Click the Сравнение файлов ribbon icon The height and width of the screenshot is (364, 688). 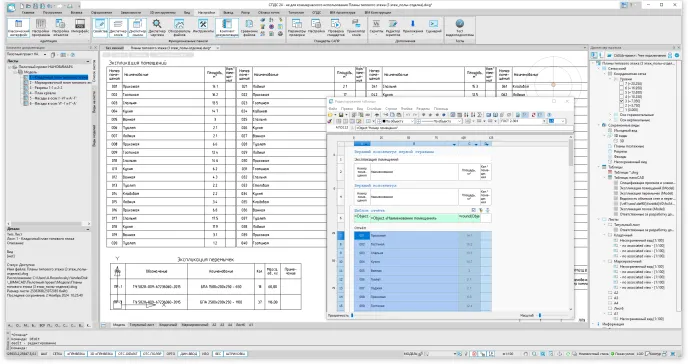[x=249, y=28]
